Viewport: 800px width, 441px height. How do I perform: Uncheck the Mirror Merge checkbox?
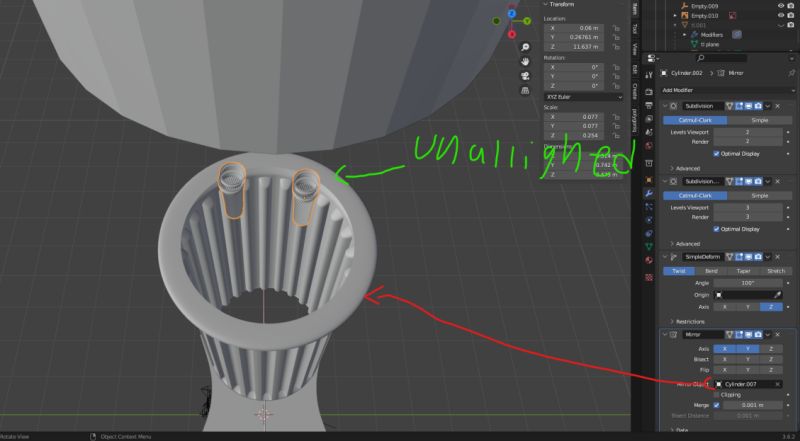click(716, 405)
